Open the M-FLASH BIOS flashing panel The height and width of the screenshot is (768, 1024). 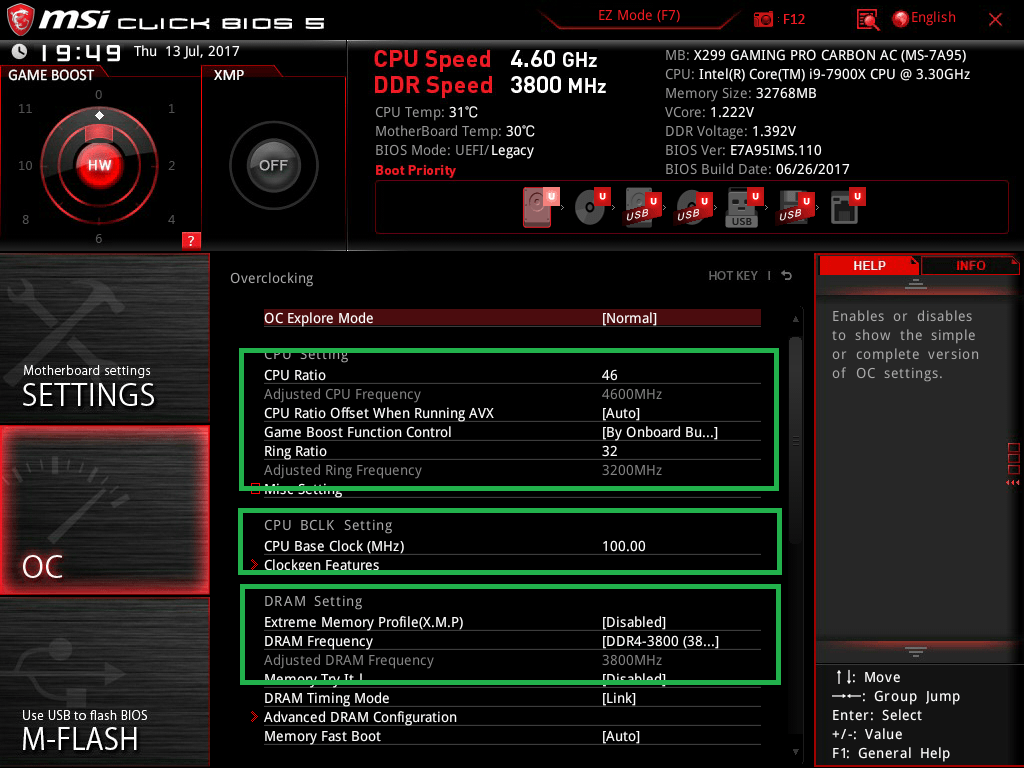coord(104,682)
